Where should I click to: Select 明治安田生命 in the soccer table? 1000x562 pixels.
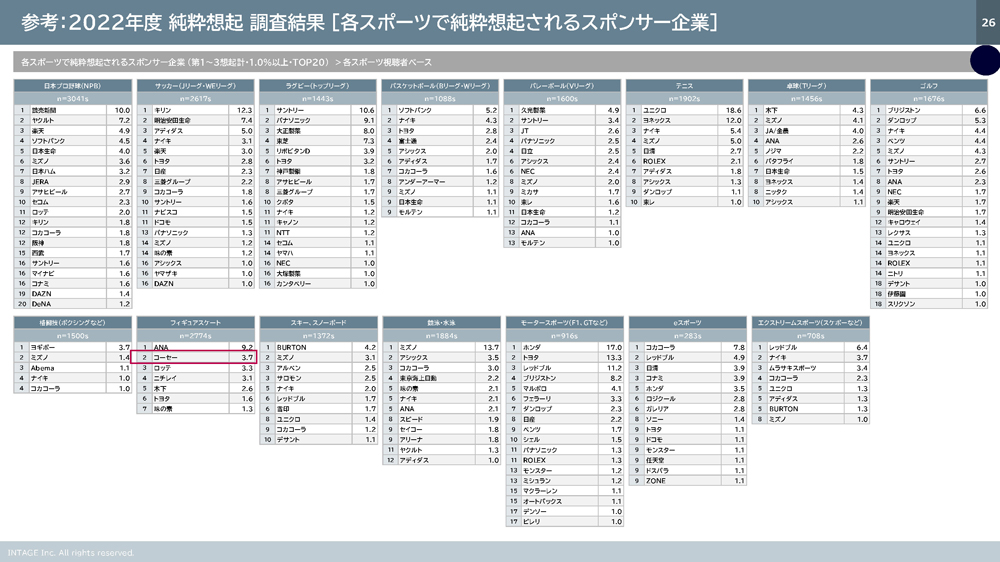tap(172, 121)
